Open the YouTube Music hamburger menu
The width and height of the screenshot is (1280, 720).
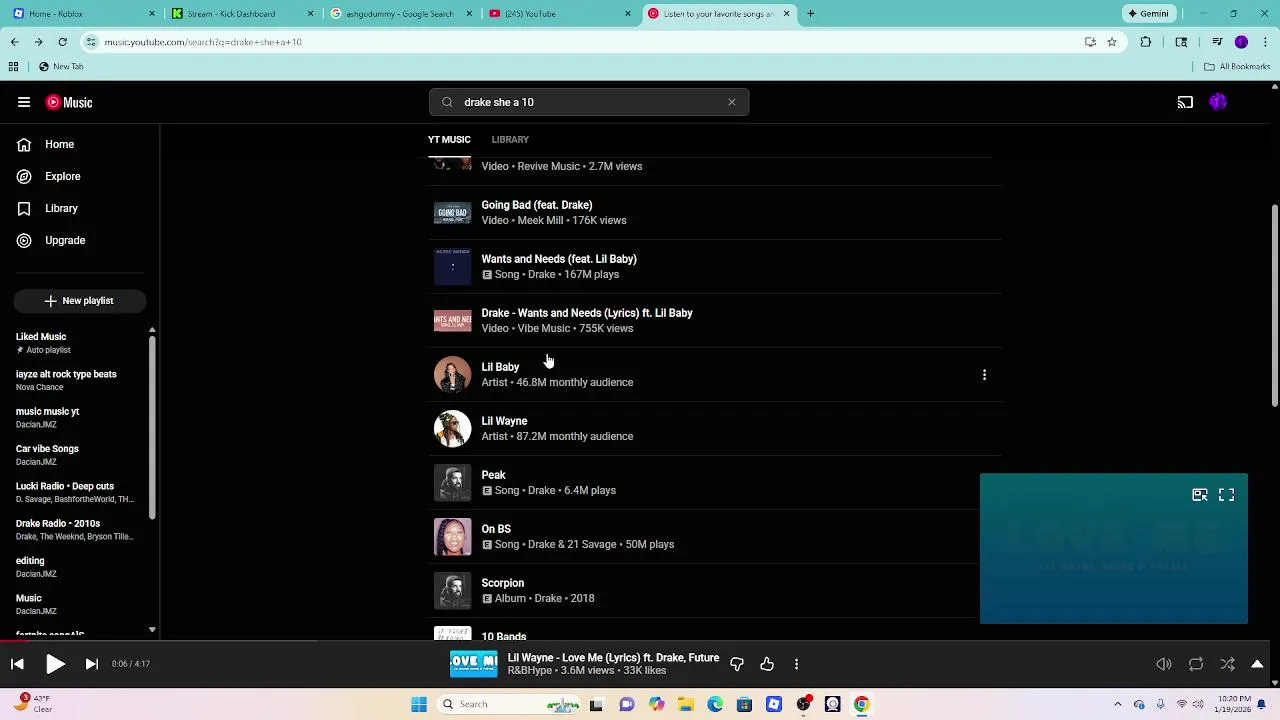pyautogui.click(x=24, y=102)
